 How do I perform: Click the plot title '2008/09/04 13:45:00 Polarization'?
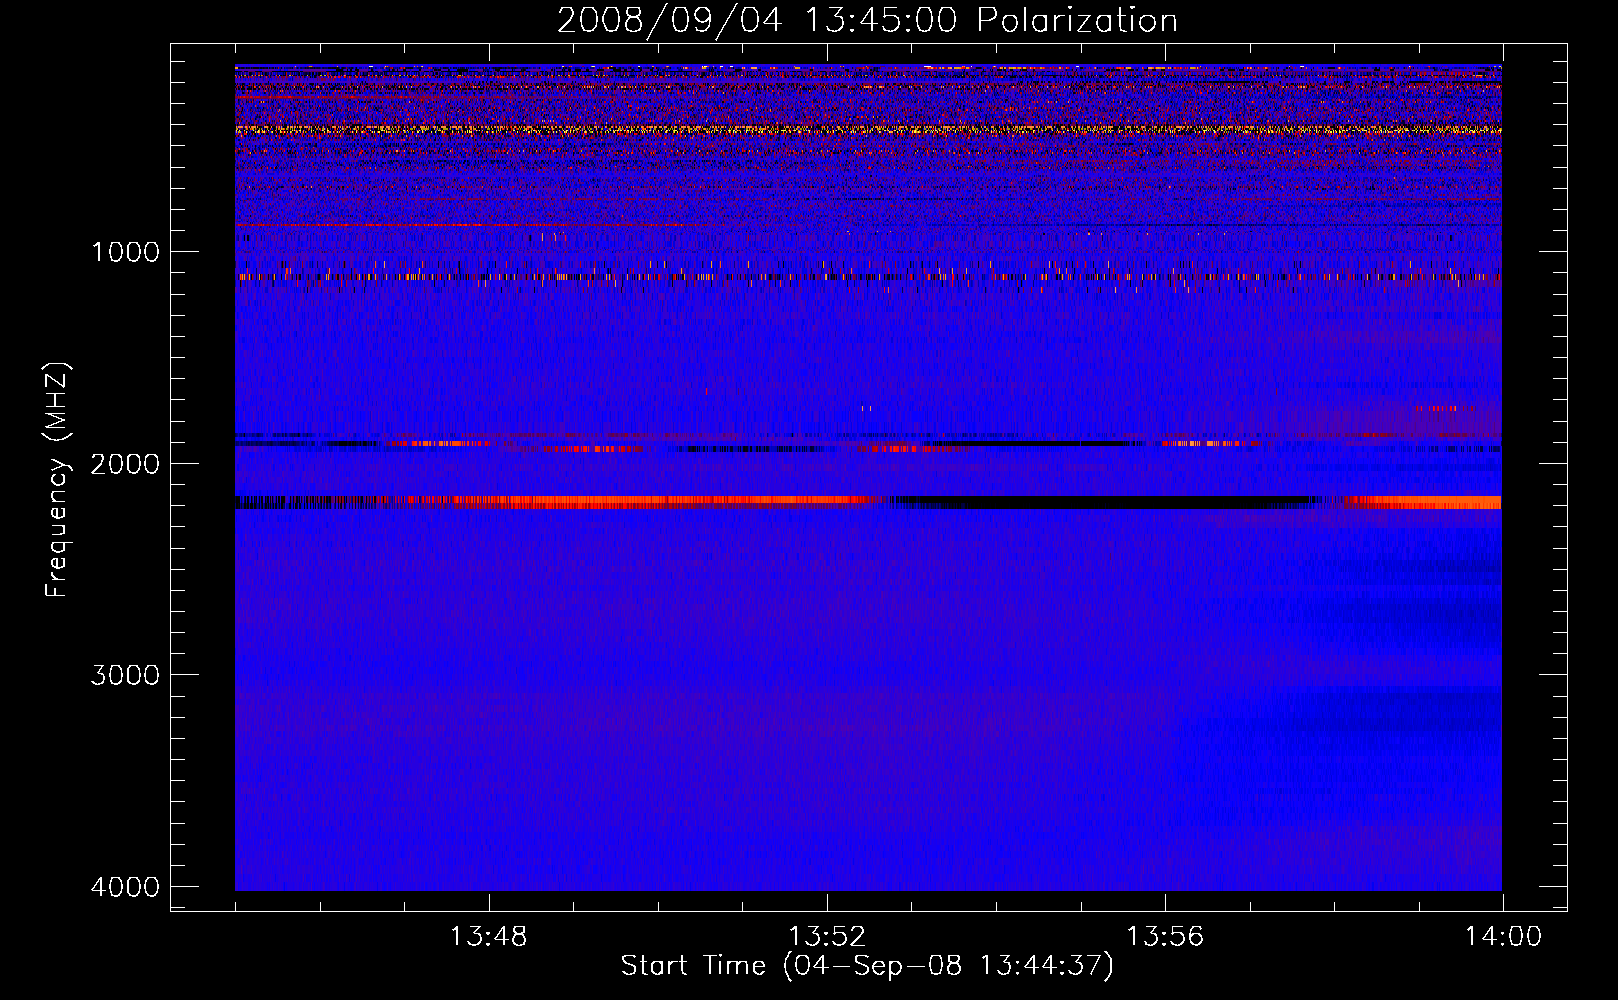pyautogui.click(x=867, y=20)
